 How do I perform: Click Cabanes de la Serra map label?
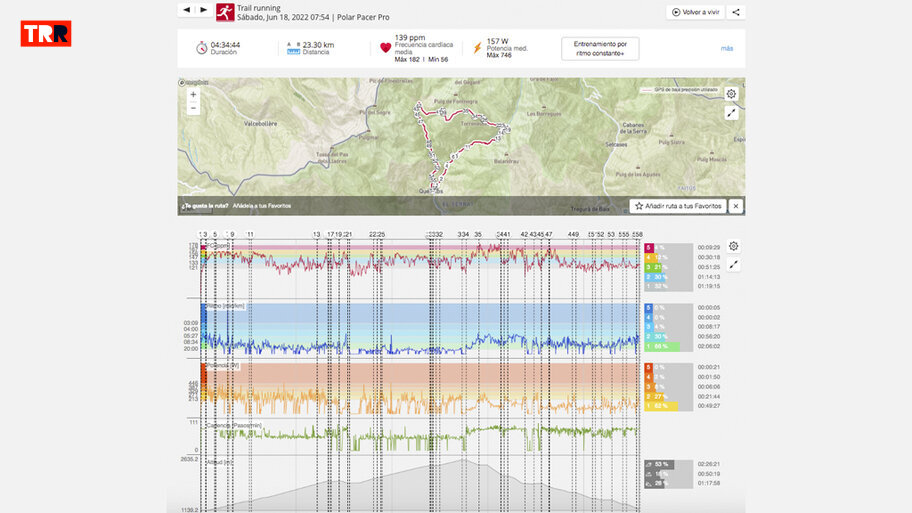[634, 128]
